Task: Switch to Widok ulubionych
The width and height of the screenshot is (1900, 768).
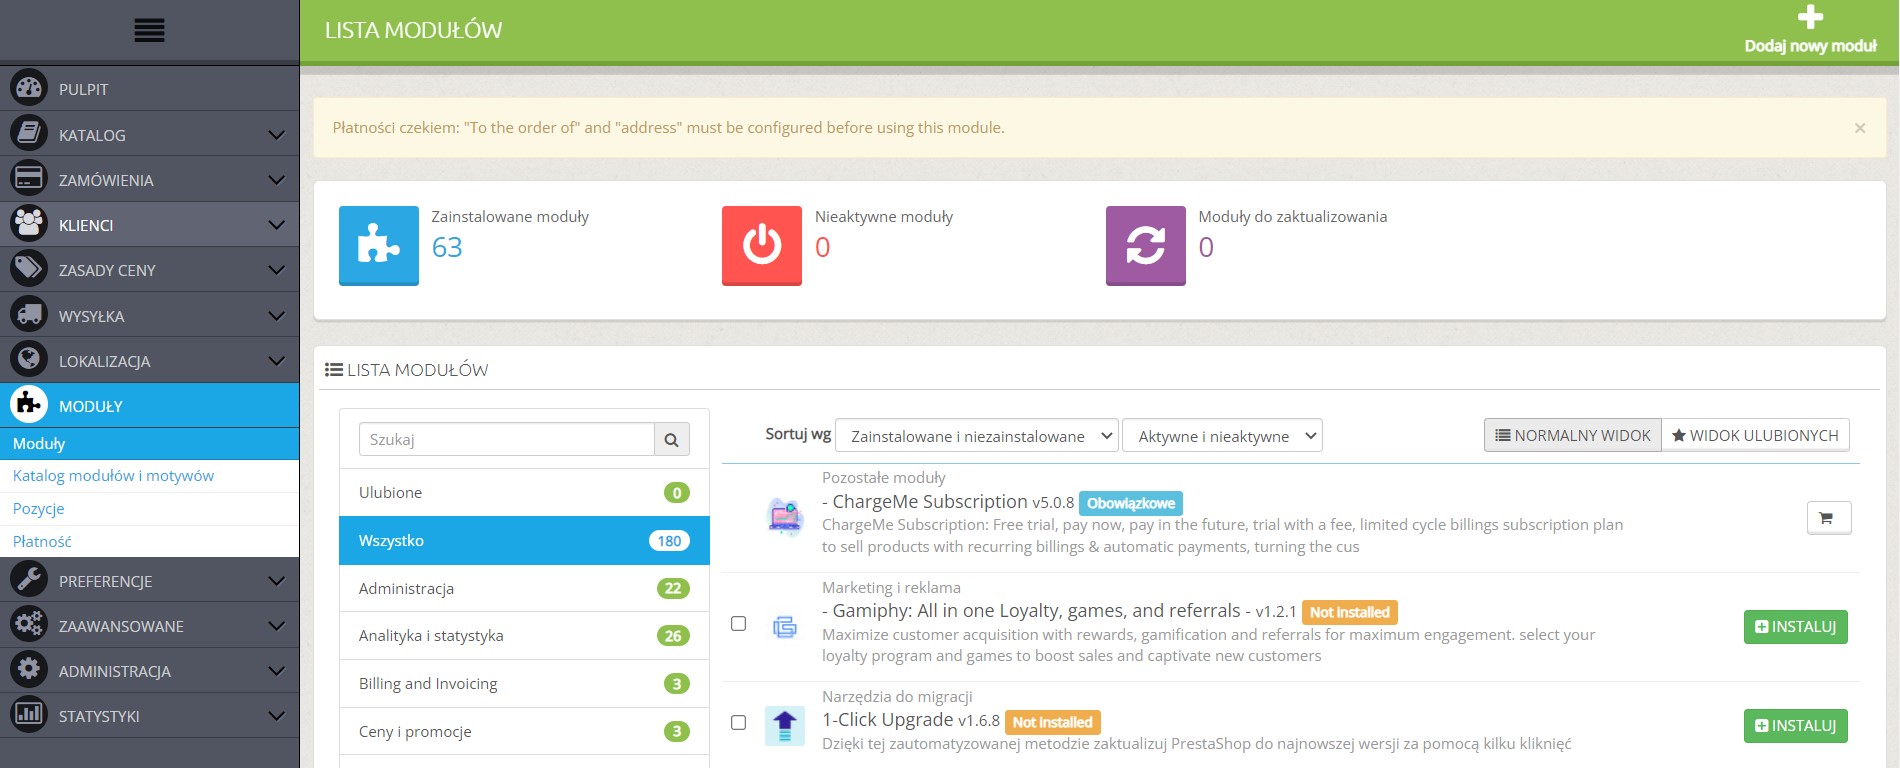Action: 1755,435
